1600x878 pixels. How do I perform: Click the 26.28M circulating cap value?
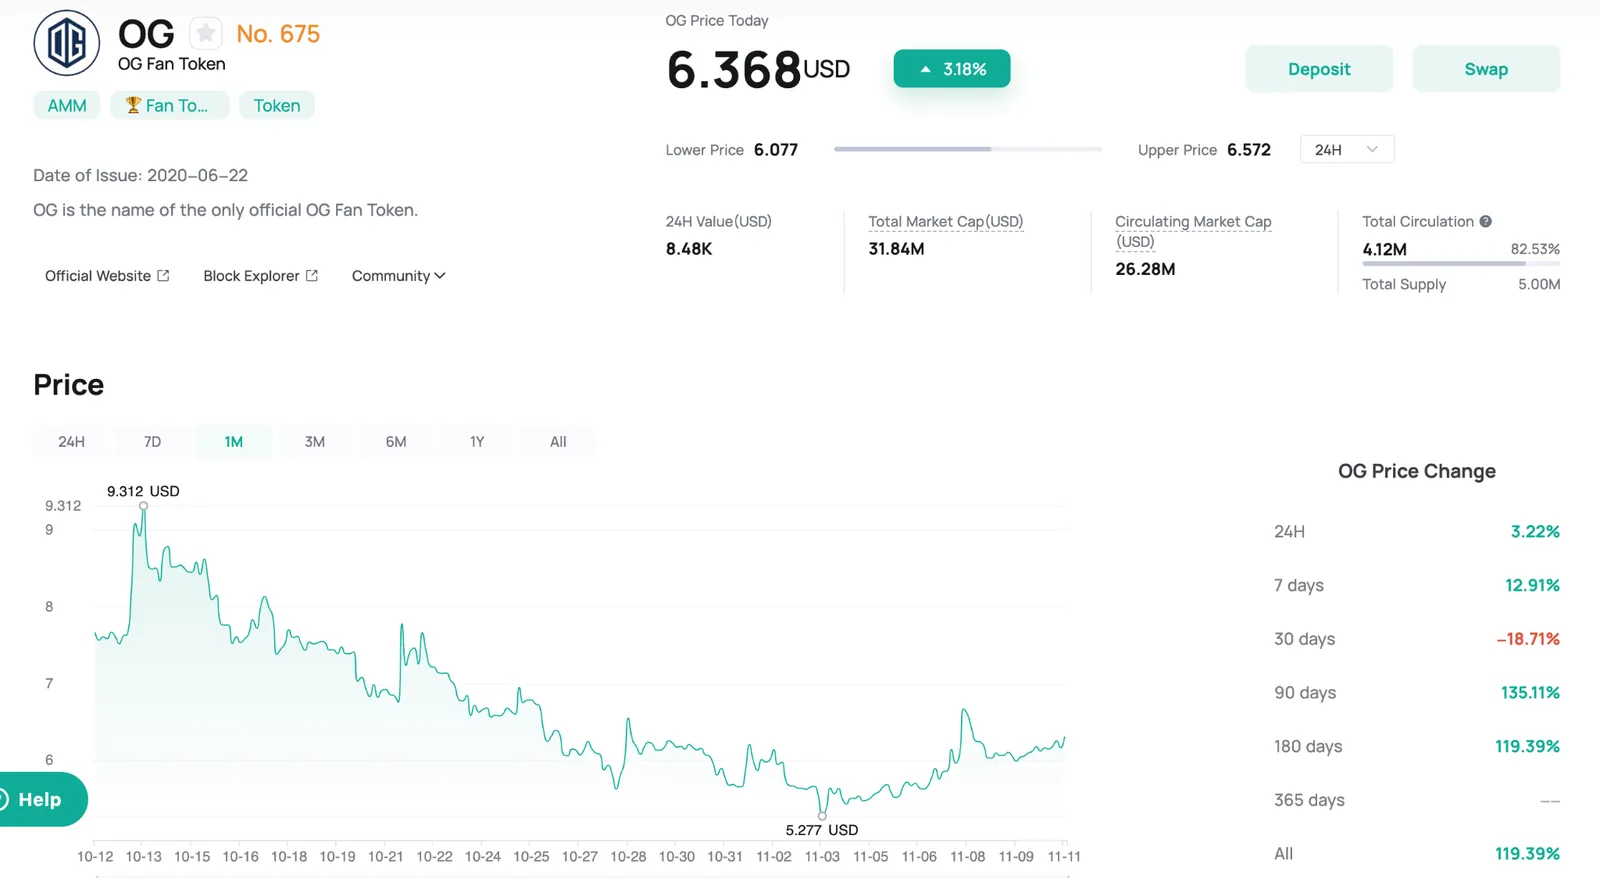coord(1145,269)
